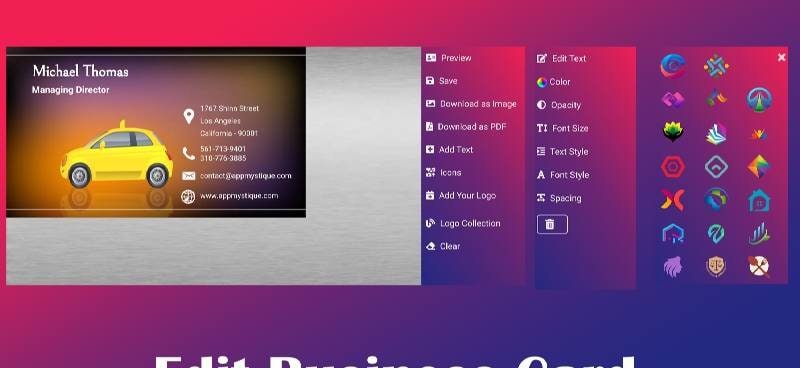The image size is (800, 368).
Task: Open the Logo Collection
Action: coord(463,223)
